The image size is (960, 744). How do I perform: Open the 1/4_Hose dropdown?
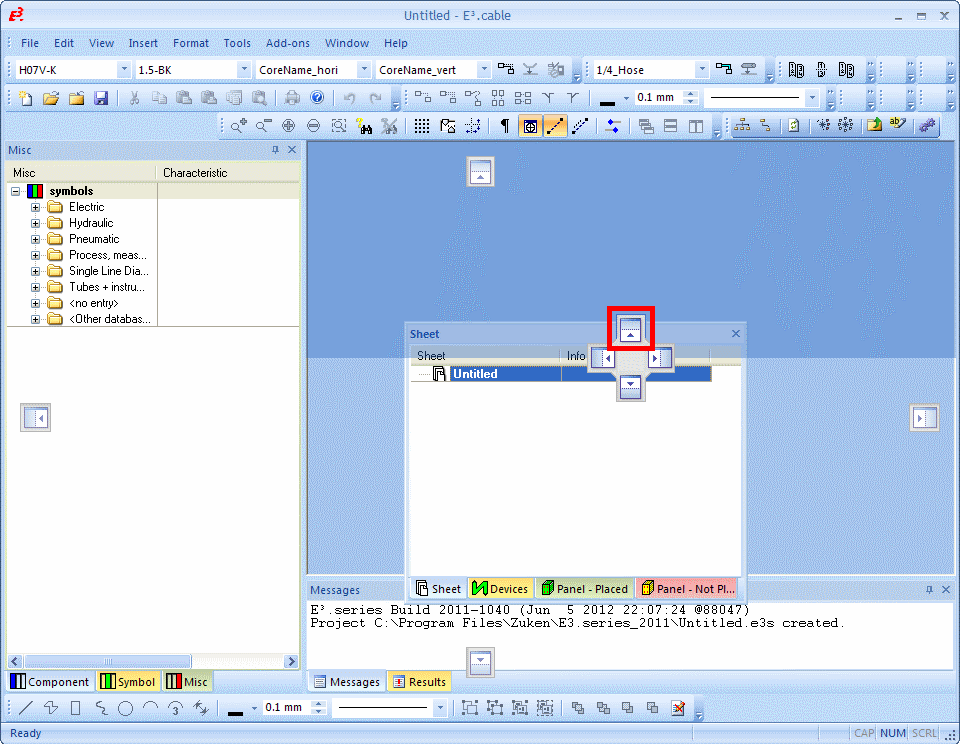pyautogui.click(x=702, y=70)
